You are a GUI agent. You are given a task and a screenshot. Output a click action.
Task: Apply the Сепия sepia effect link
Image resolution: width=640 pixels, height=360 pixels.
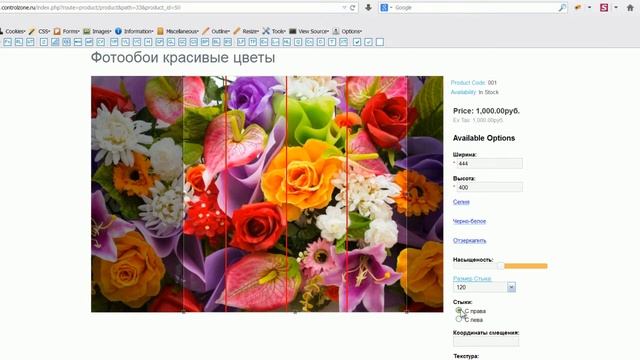pyautogui.click(x=461, y=202)
